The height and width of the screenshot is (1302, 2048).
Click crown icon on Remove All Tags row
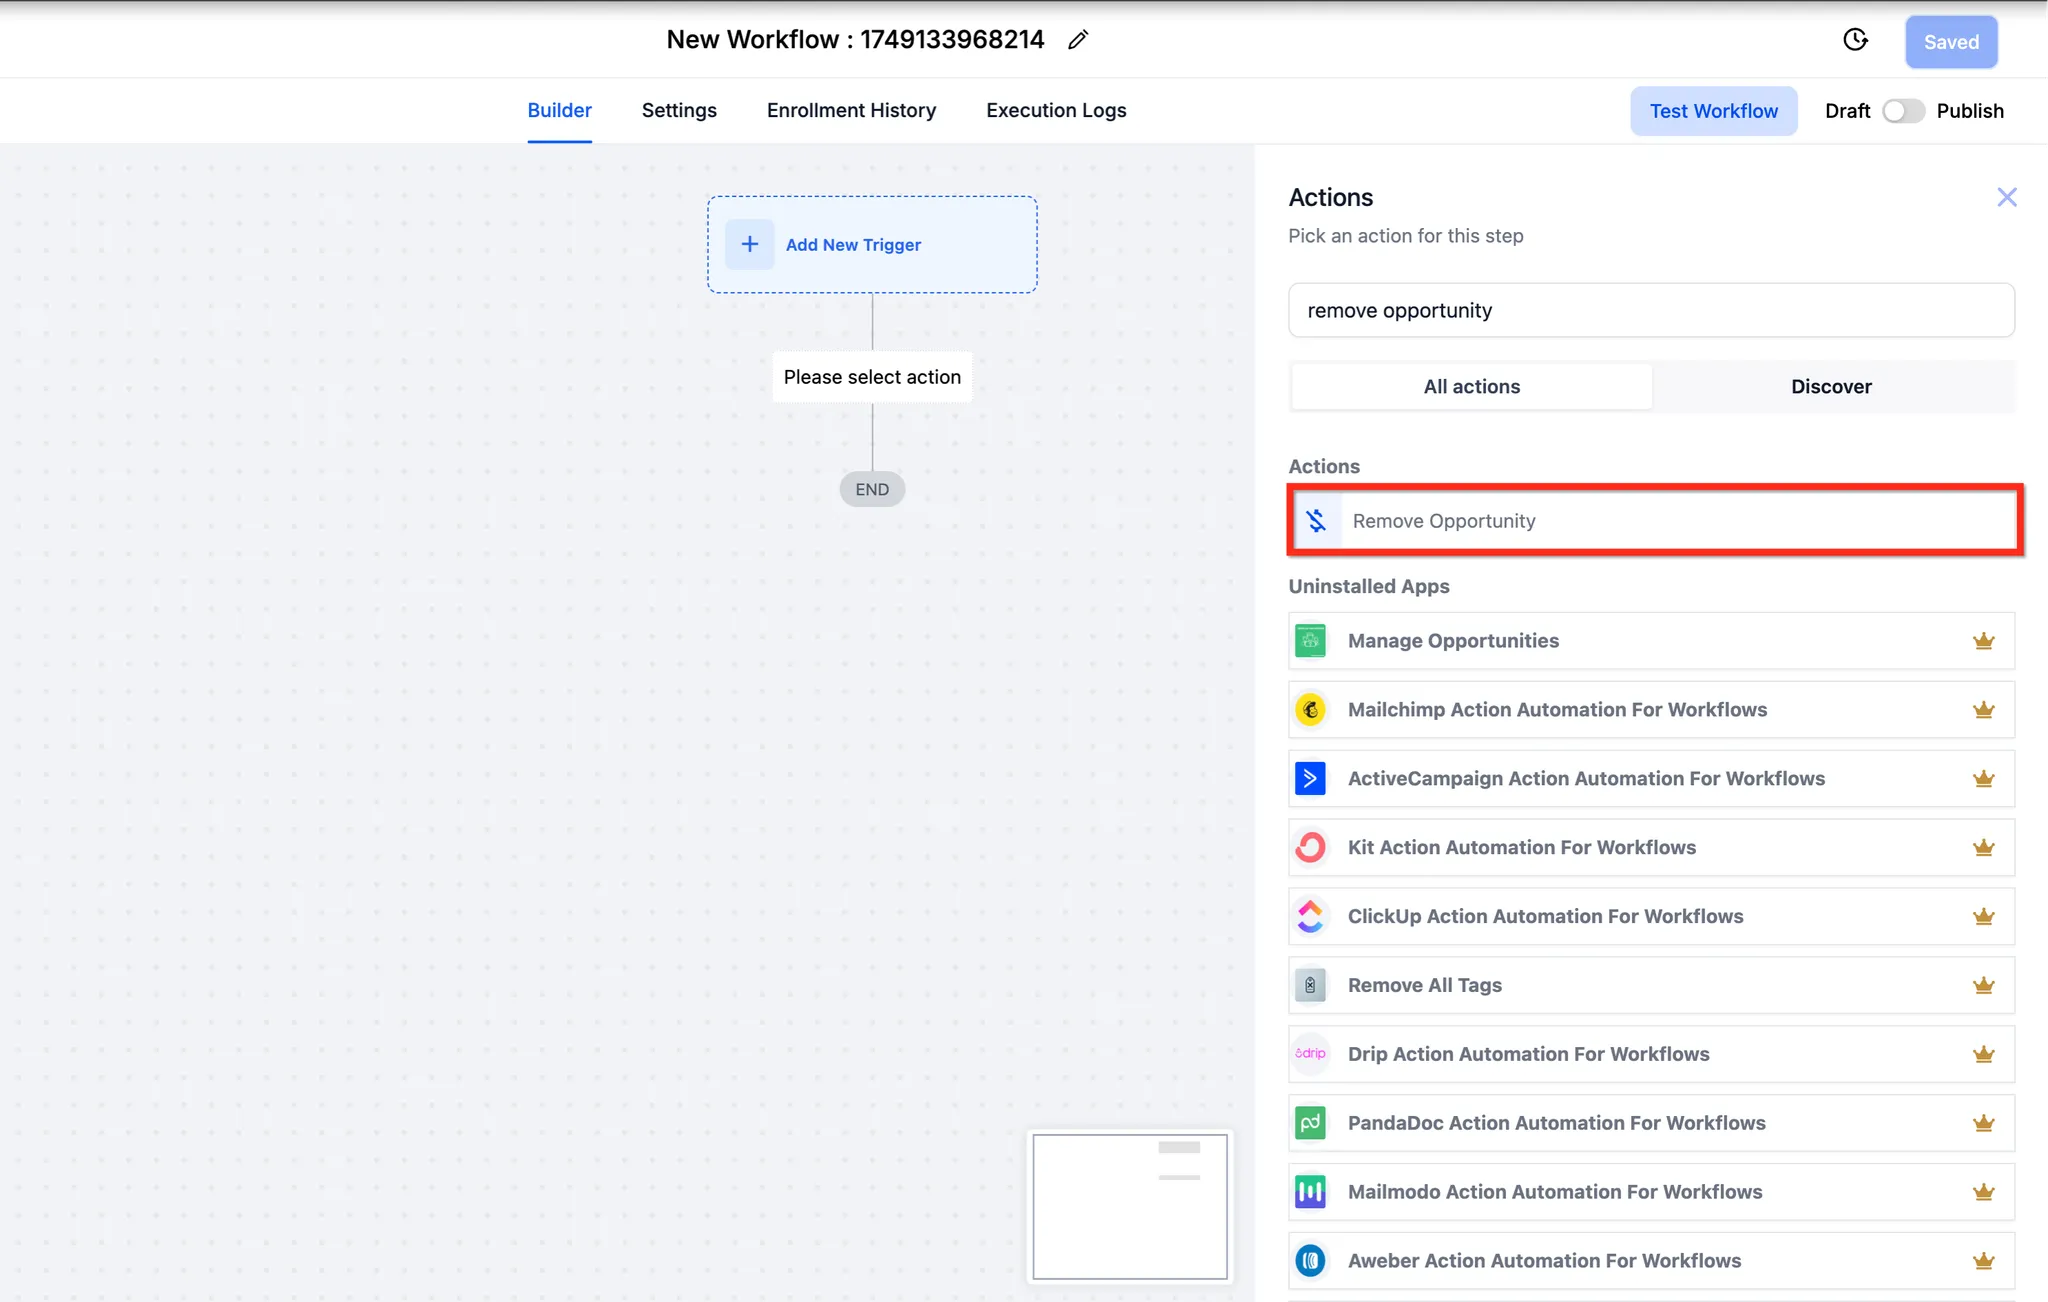point(1984,985)
